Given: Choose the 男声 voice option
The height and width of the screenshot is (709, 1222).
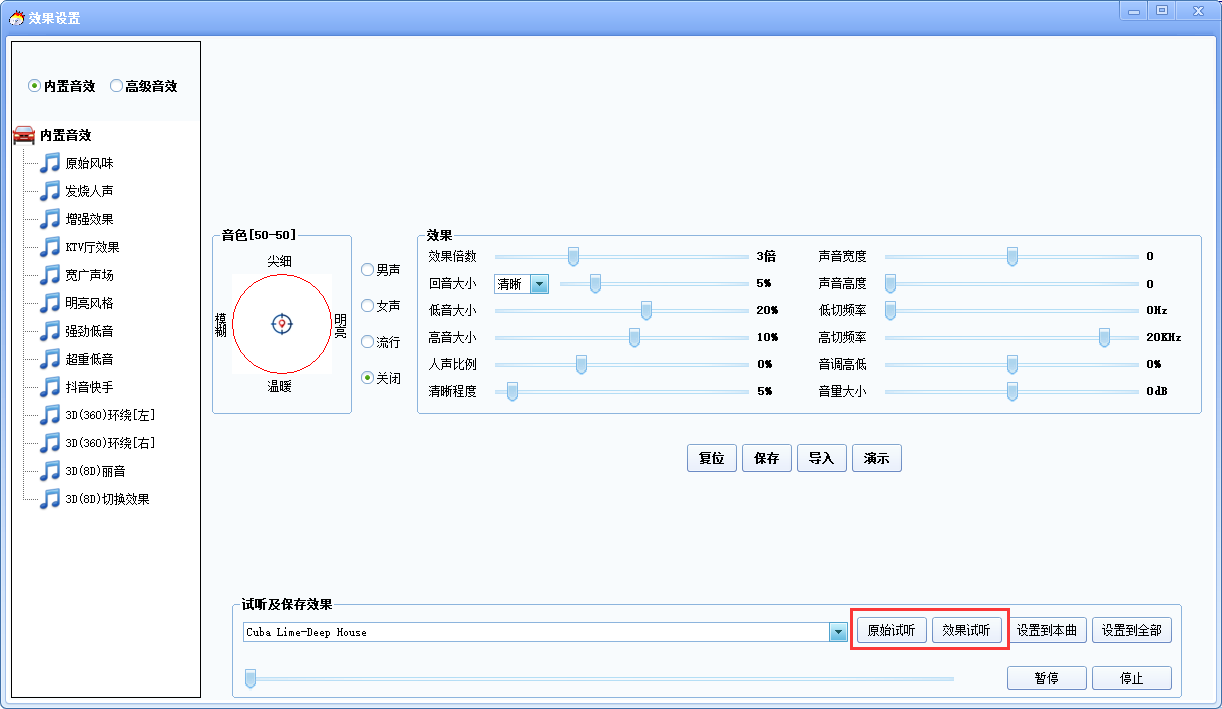Looking at the screenshot, I should point(368,270).
